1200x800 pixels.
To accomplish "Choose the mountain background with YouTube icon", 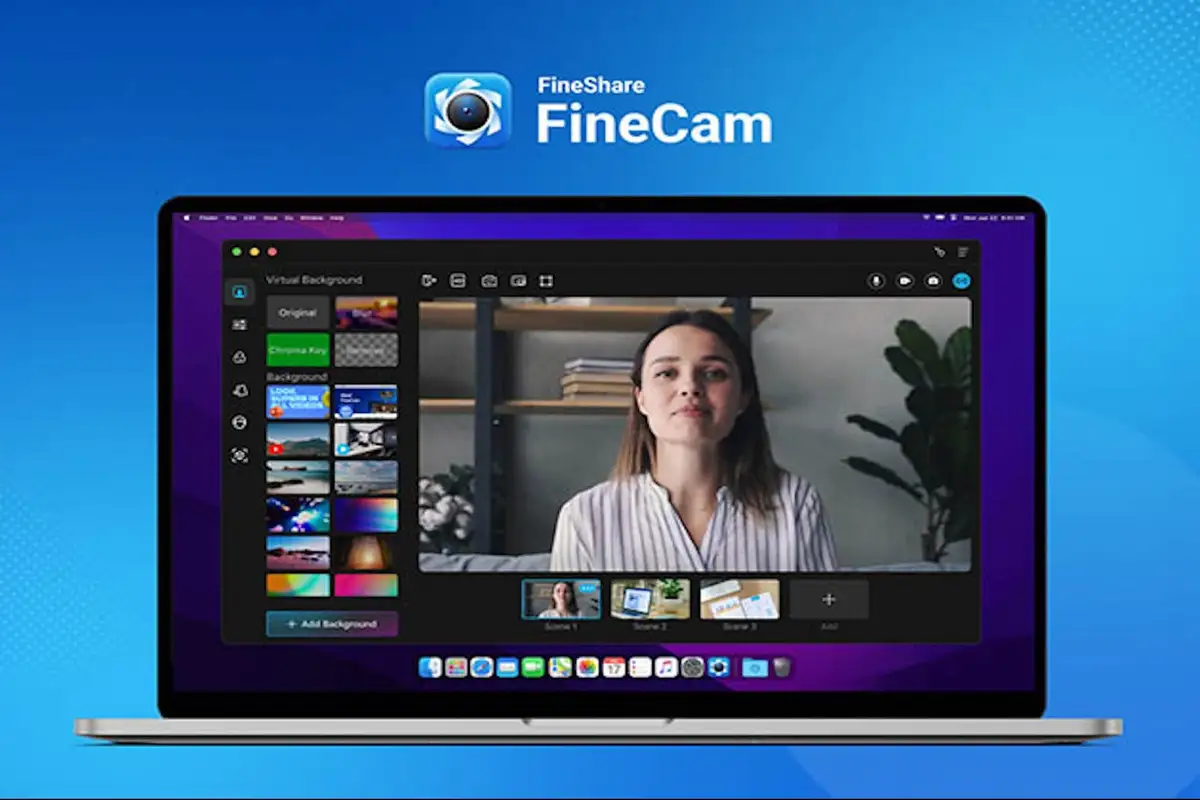I will [x=298, y=439].
